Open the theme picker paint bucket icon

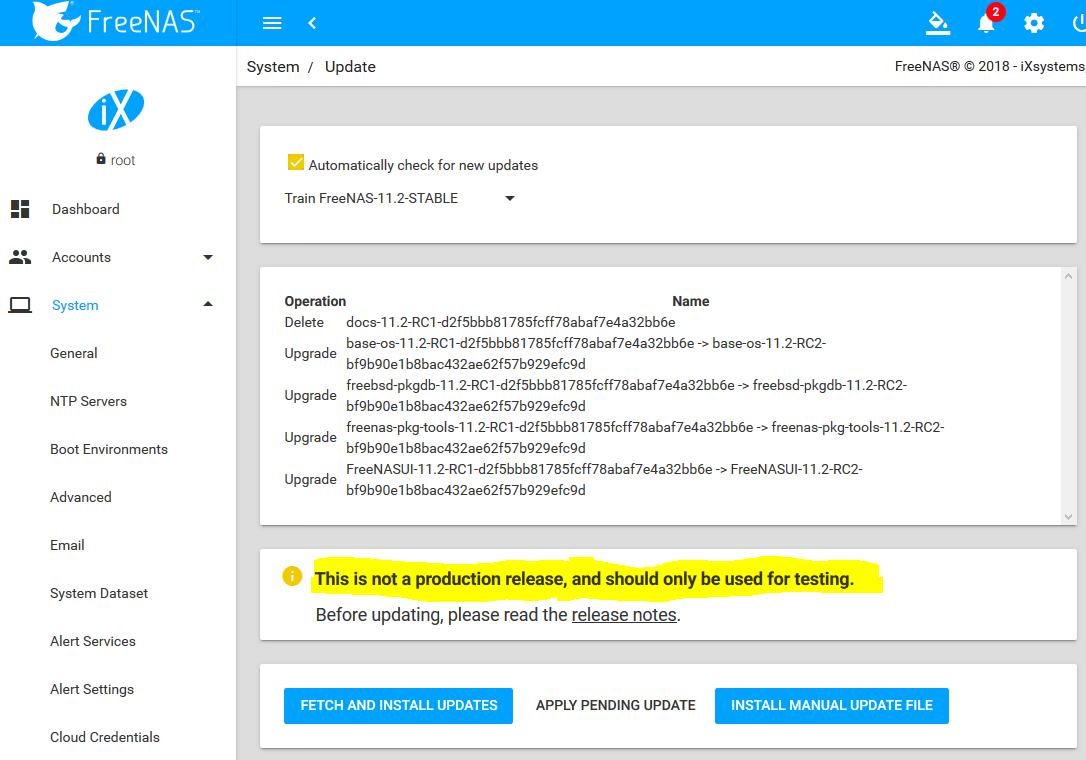[x=937, y=22]
